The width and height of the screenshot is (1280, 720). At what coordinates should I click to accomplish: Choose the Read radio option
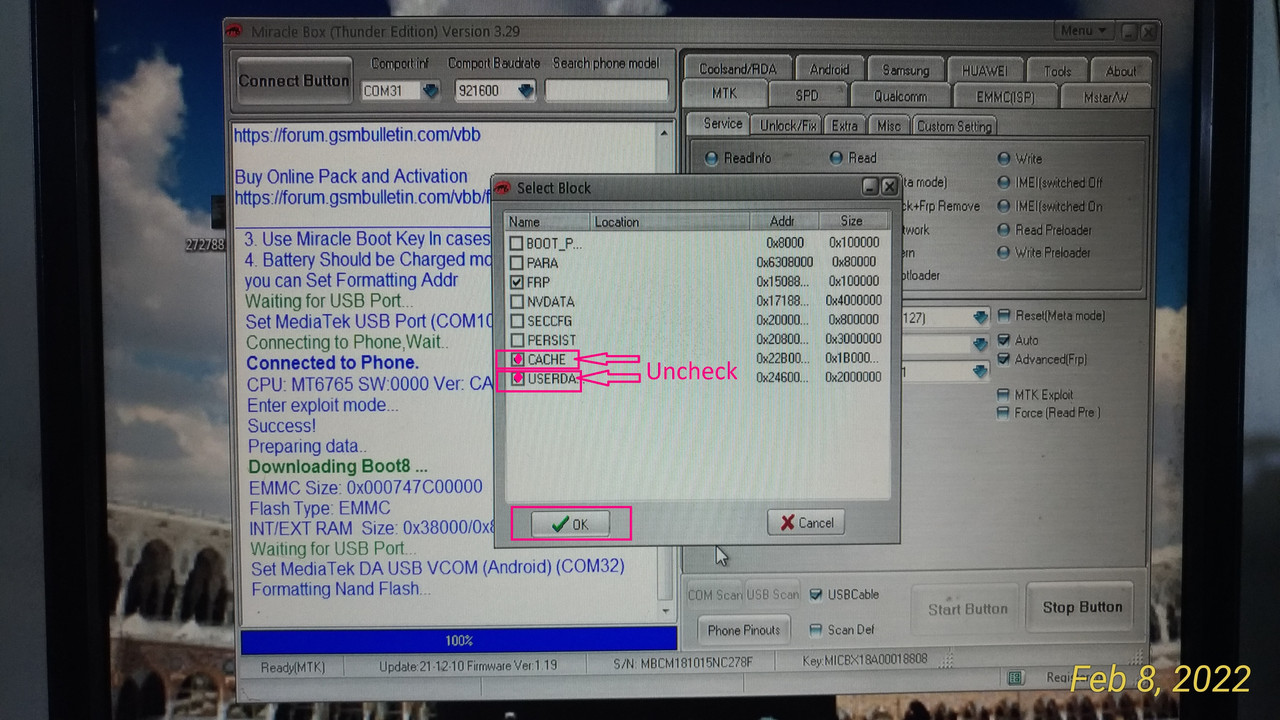836,158
